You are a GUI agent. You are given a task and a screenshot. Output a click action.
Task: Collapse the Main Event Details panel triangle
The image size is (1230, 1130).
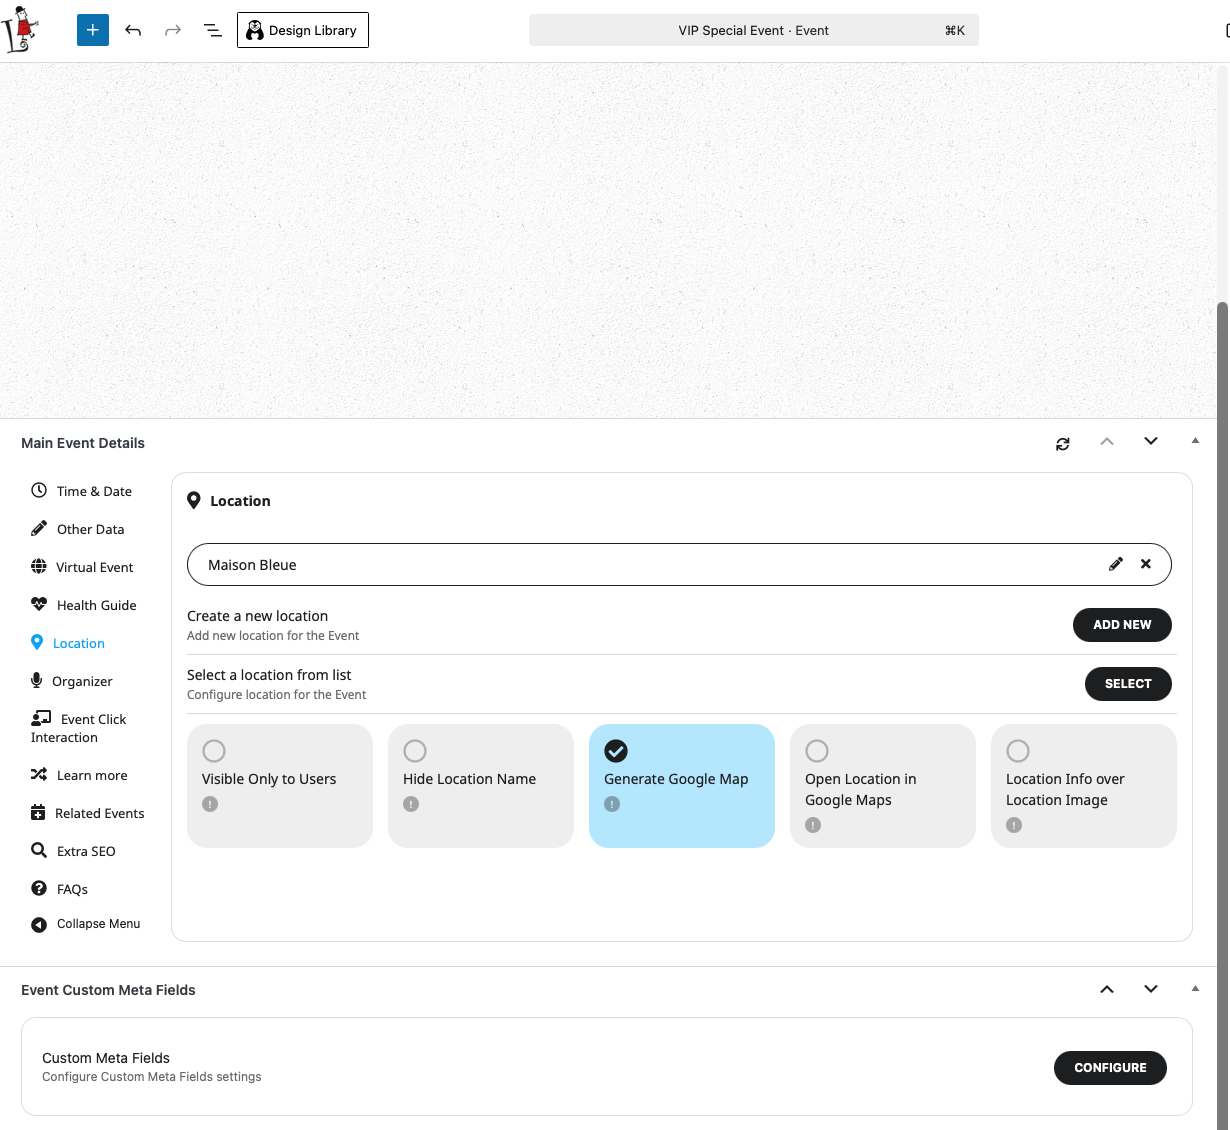point(1195,441)
